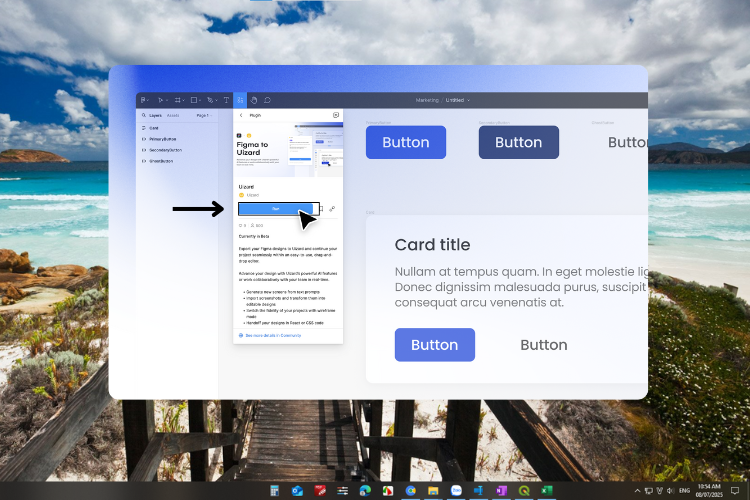This screenshot has height=500, width=750.
Task: Select the Move tool in toolbar
Action: tap(160, 100)
